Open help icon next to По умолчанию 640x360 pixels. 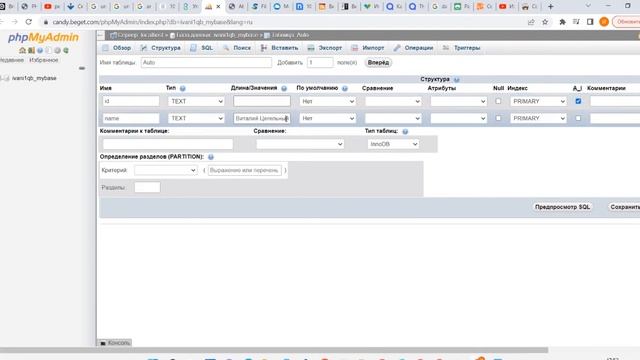[345, 88]
